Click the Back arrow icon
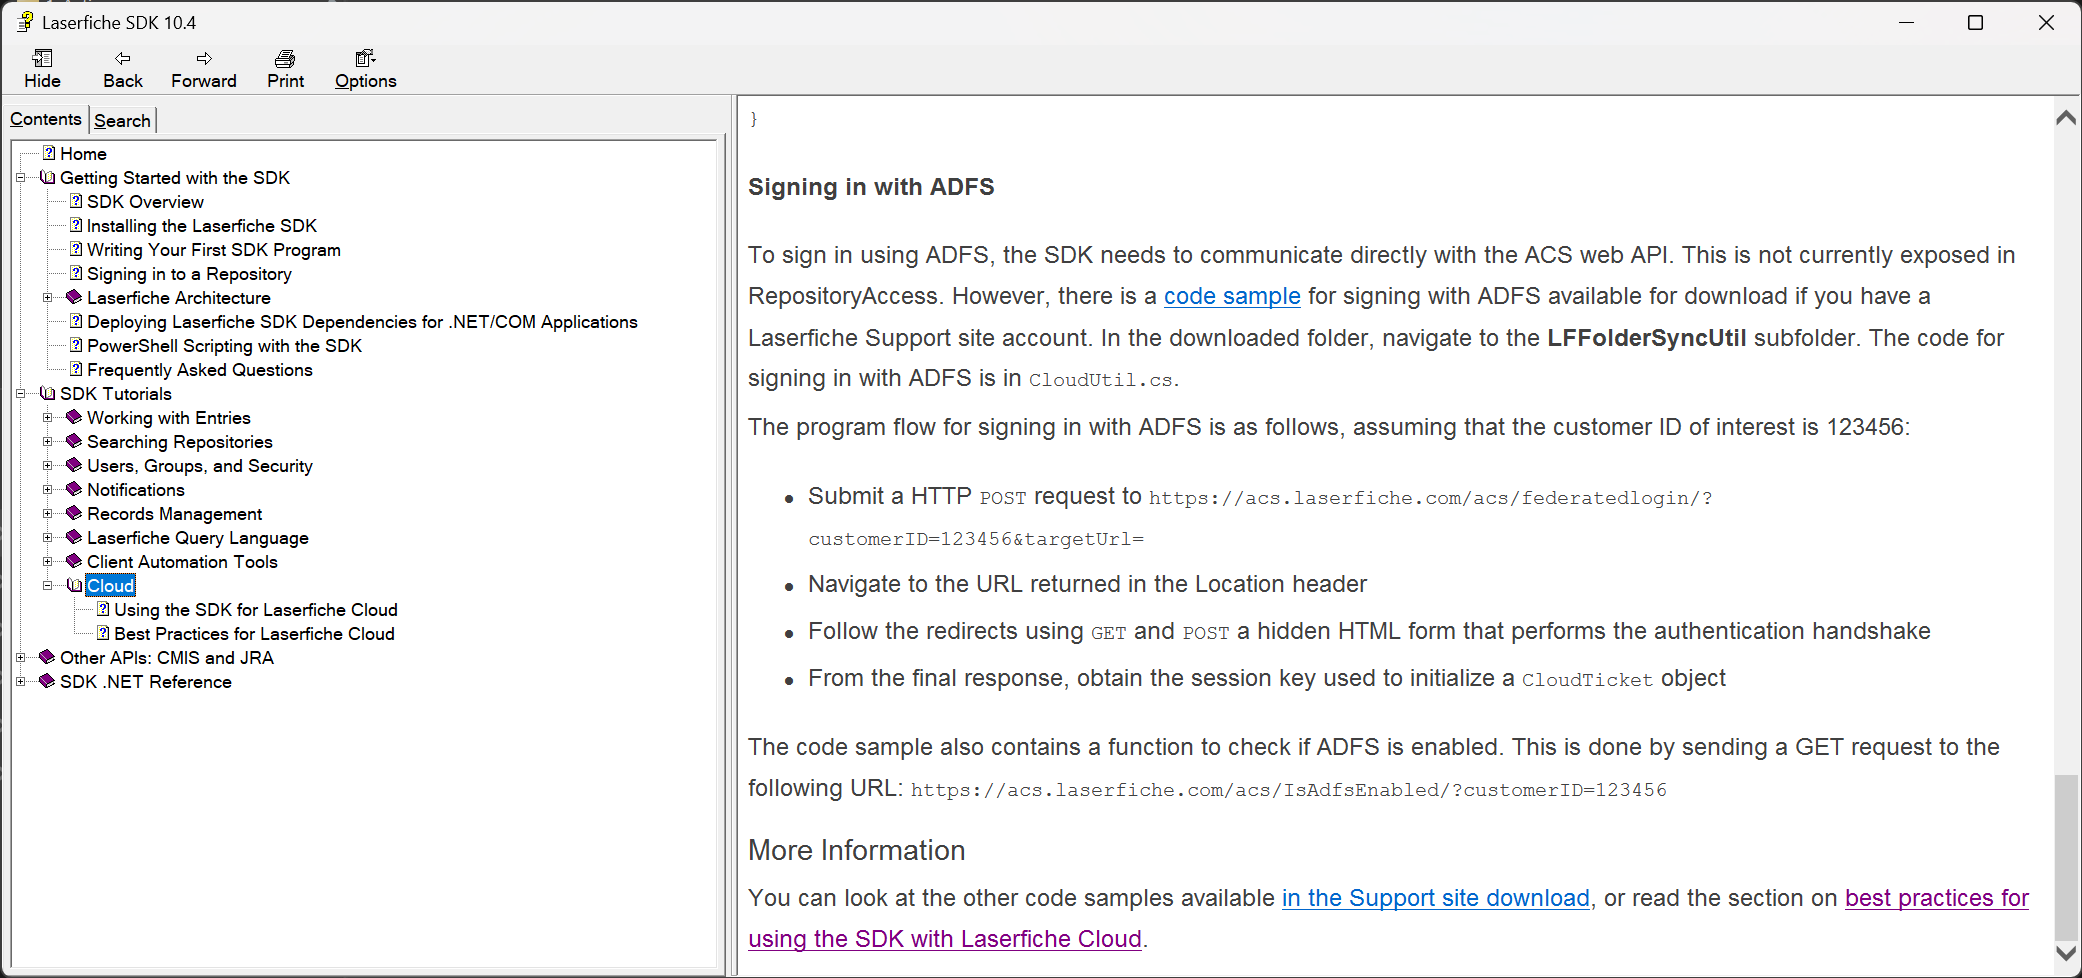The image size is (2082, 978). [x=122, y=58]
